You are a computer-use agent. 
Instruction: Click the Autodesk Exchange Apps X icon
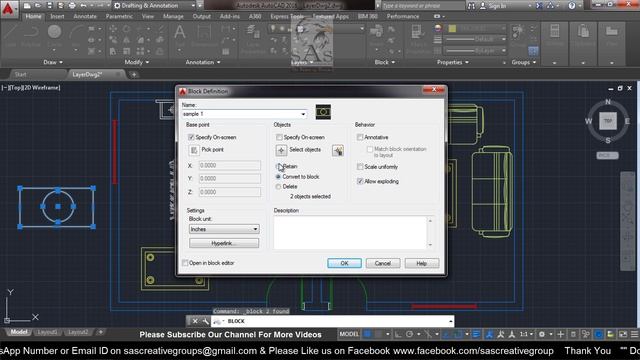539,6
